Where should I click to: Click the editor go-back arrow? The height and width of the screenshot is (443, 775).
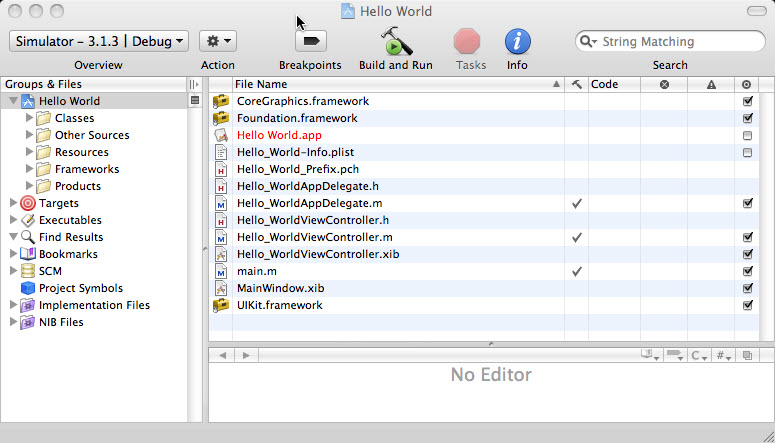click(222, 355)
